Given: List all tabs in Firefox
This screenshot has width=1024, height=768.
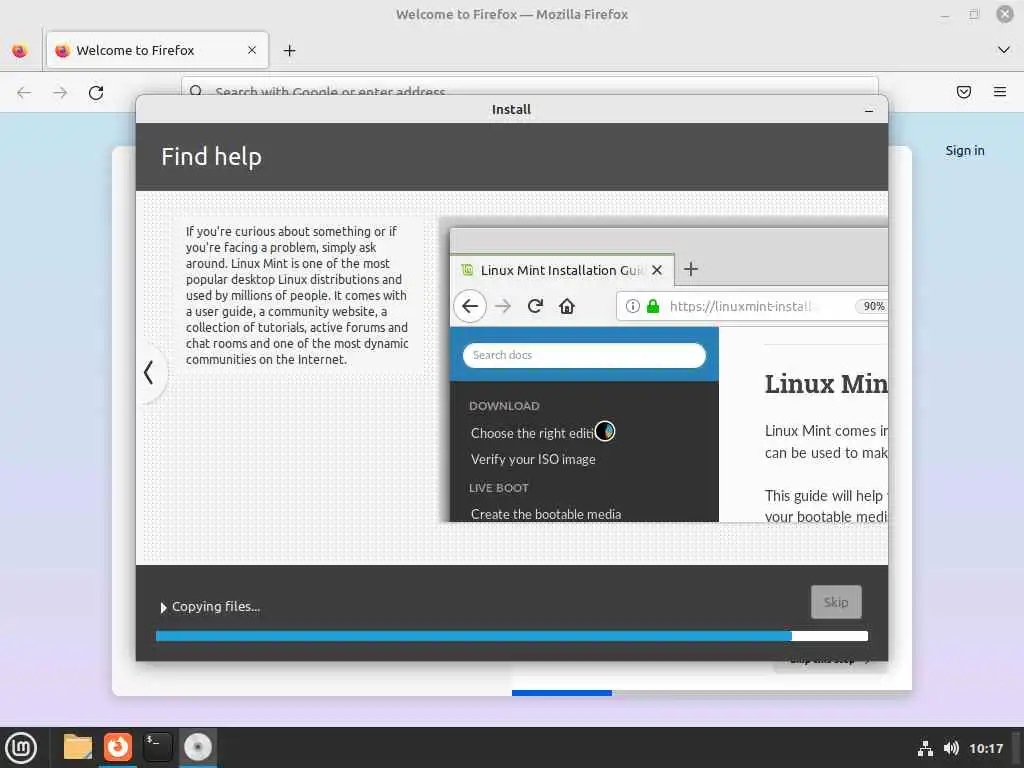Looking at the screenshot, I should 1004,50.
